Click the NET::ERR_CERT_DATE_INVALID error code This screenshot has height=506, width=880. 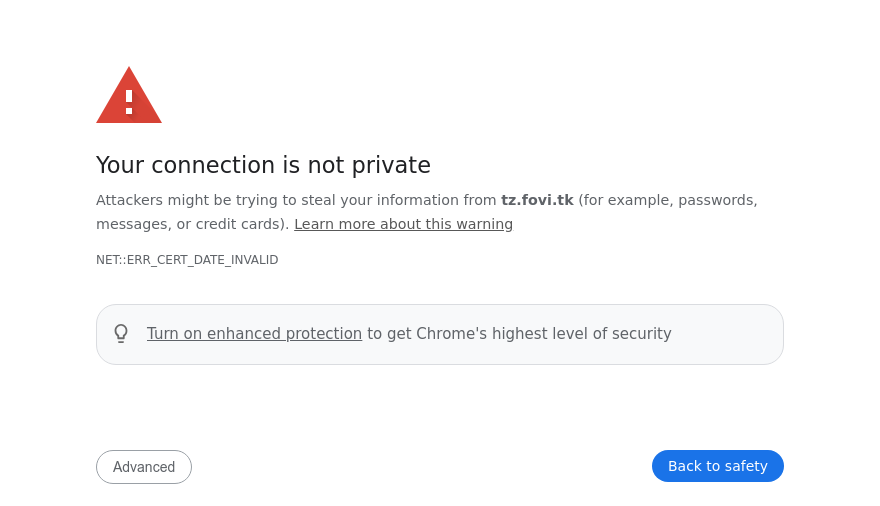(187, 260)
